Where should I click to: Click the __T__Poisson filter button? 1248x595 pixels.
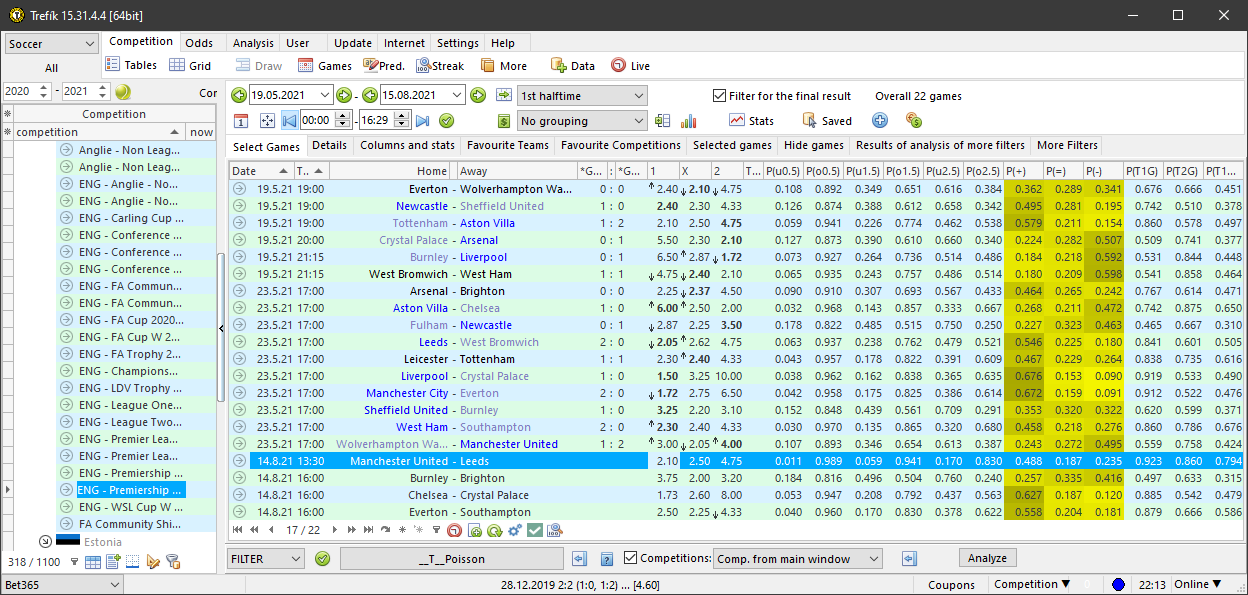(451, 559)
